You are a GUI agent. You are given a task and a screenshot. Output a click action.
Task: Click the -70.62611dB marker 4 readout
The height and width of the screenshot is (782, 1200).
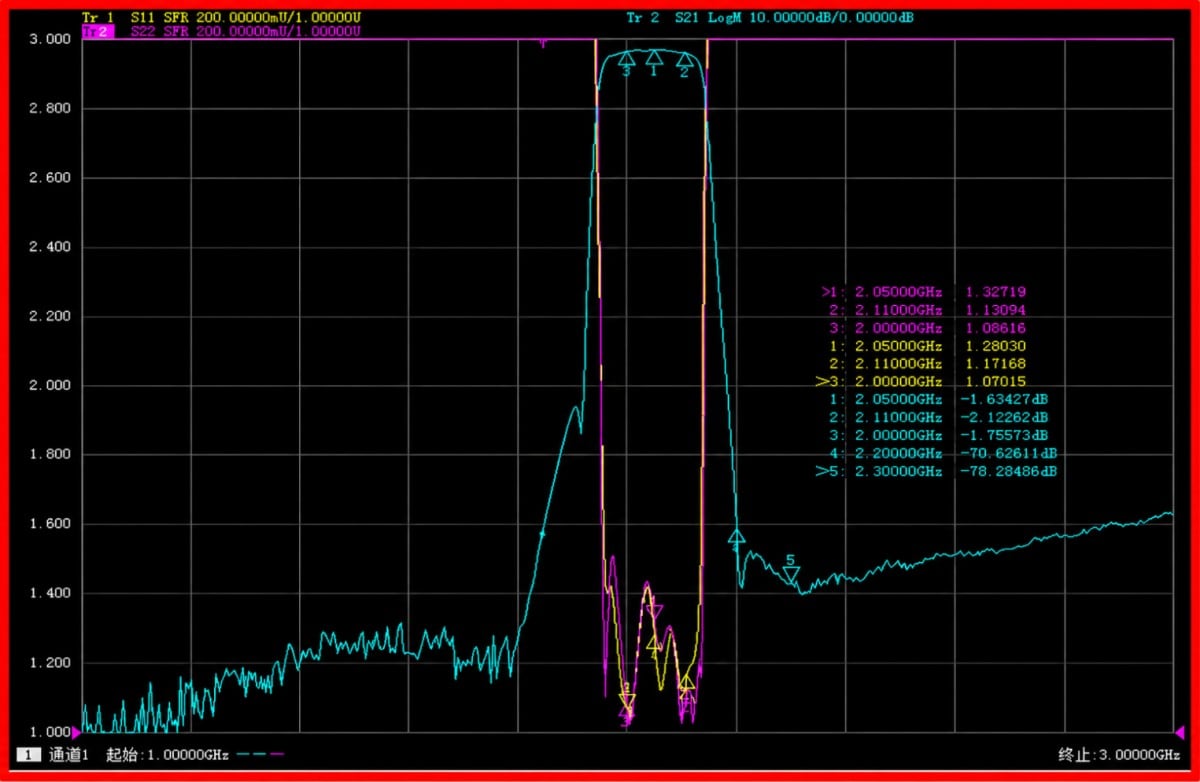point(1008,453)
